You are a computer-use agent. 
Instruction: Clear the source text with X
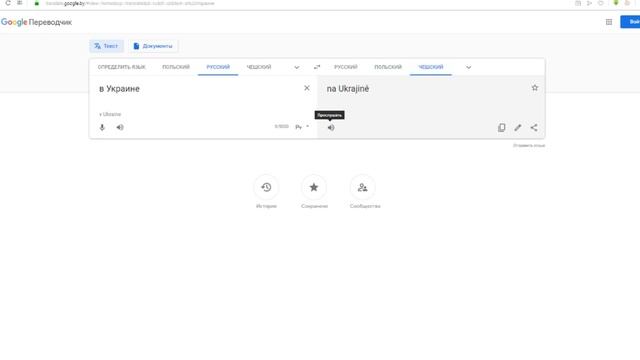[x=307, y=88]
